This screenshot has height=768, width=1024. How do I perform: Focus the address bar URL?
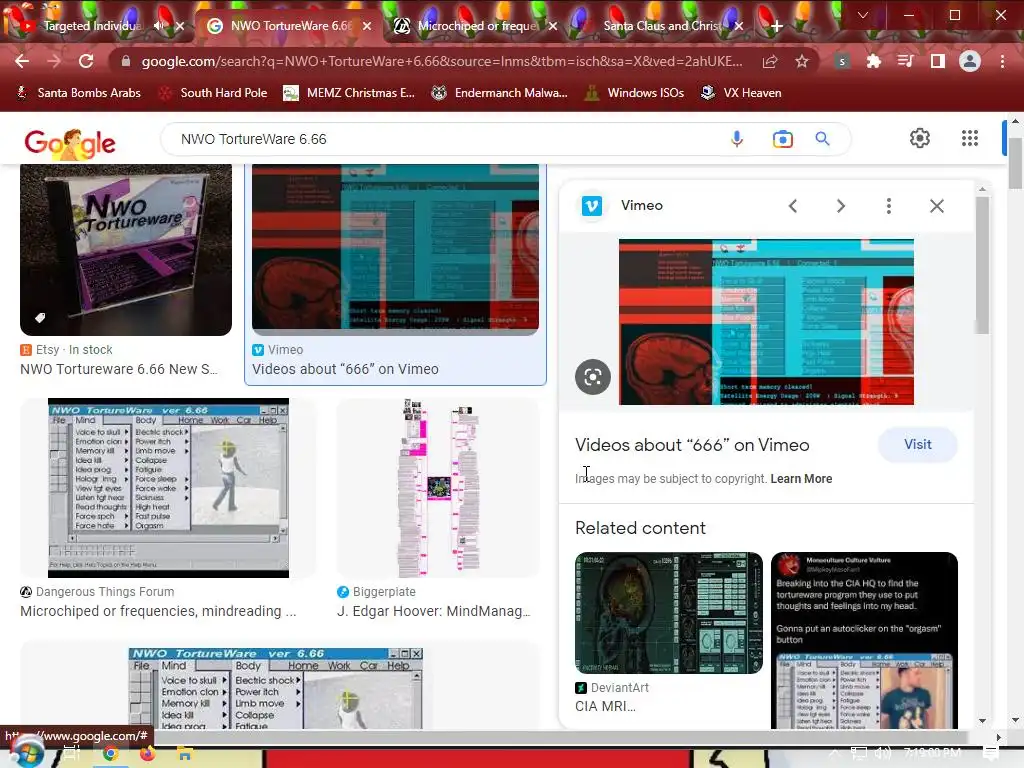pos(441,61)
